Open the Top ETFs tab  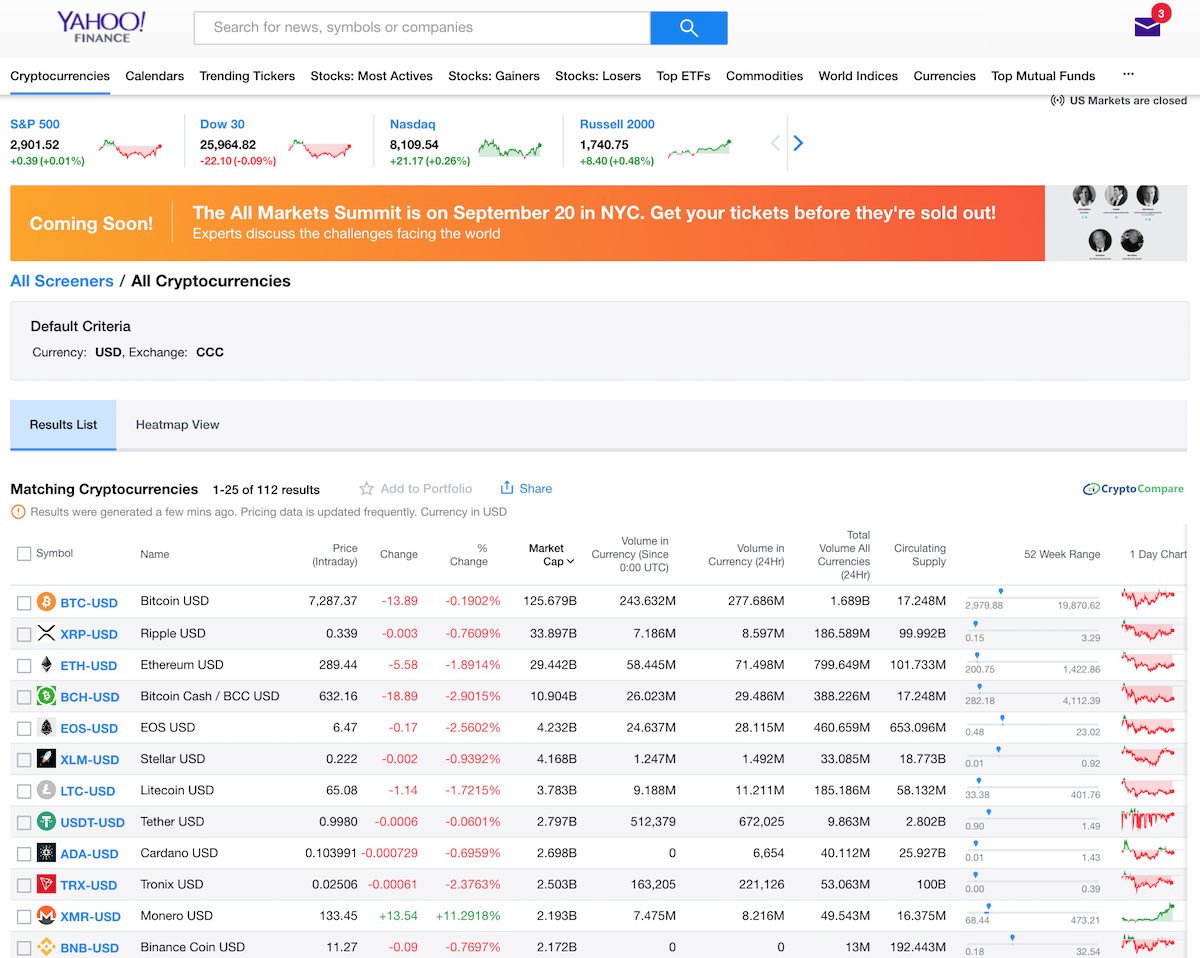pyautogui.click(x=683, y=76)
